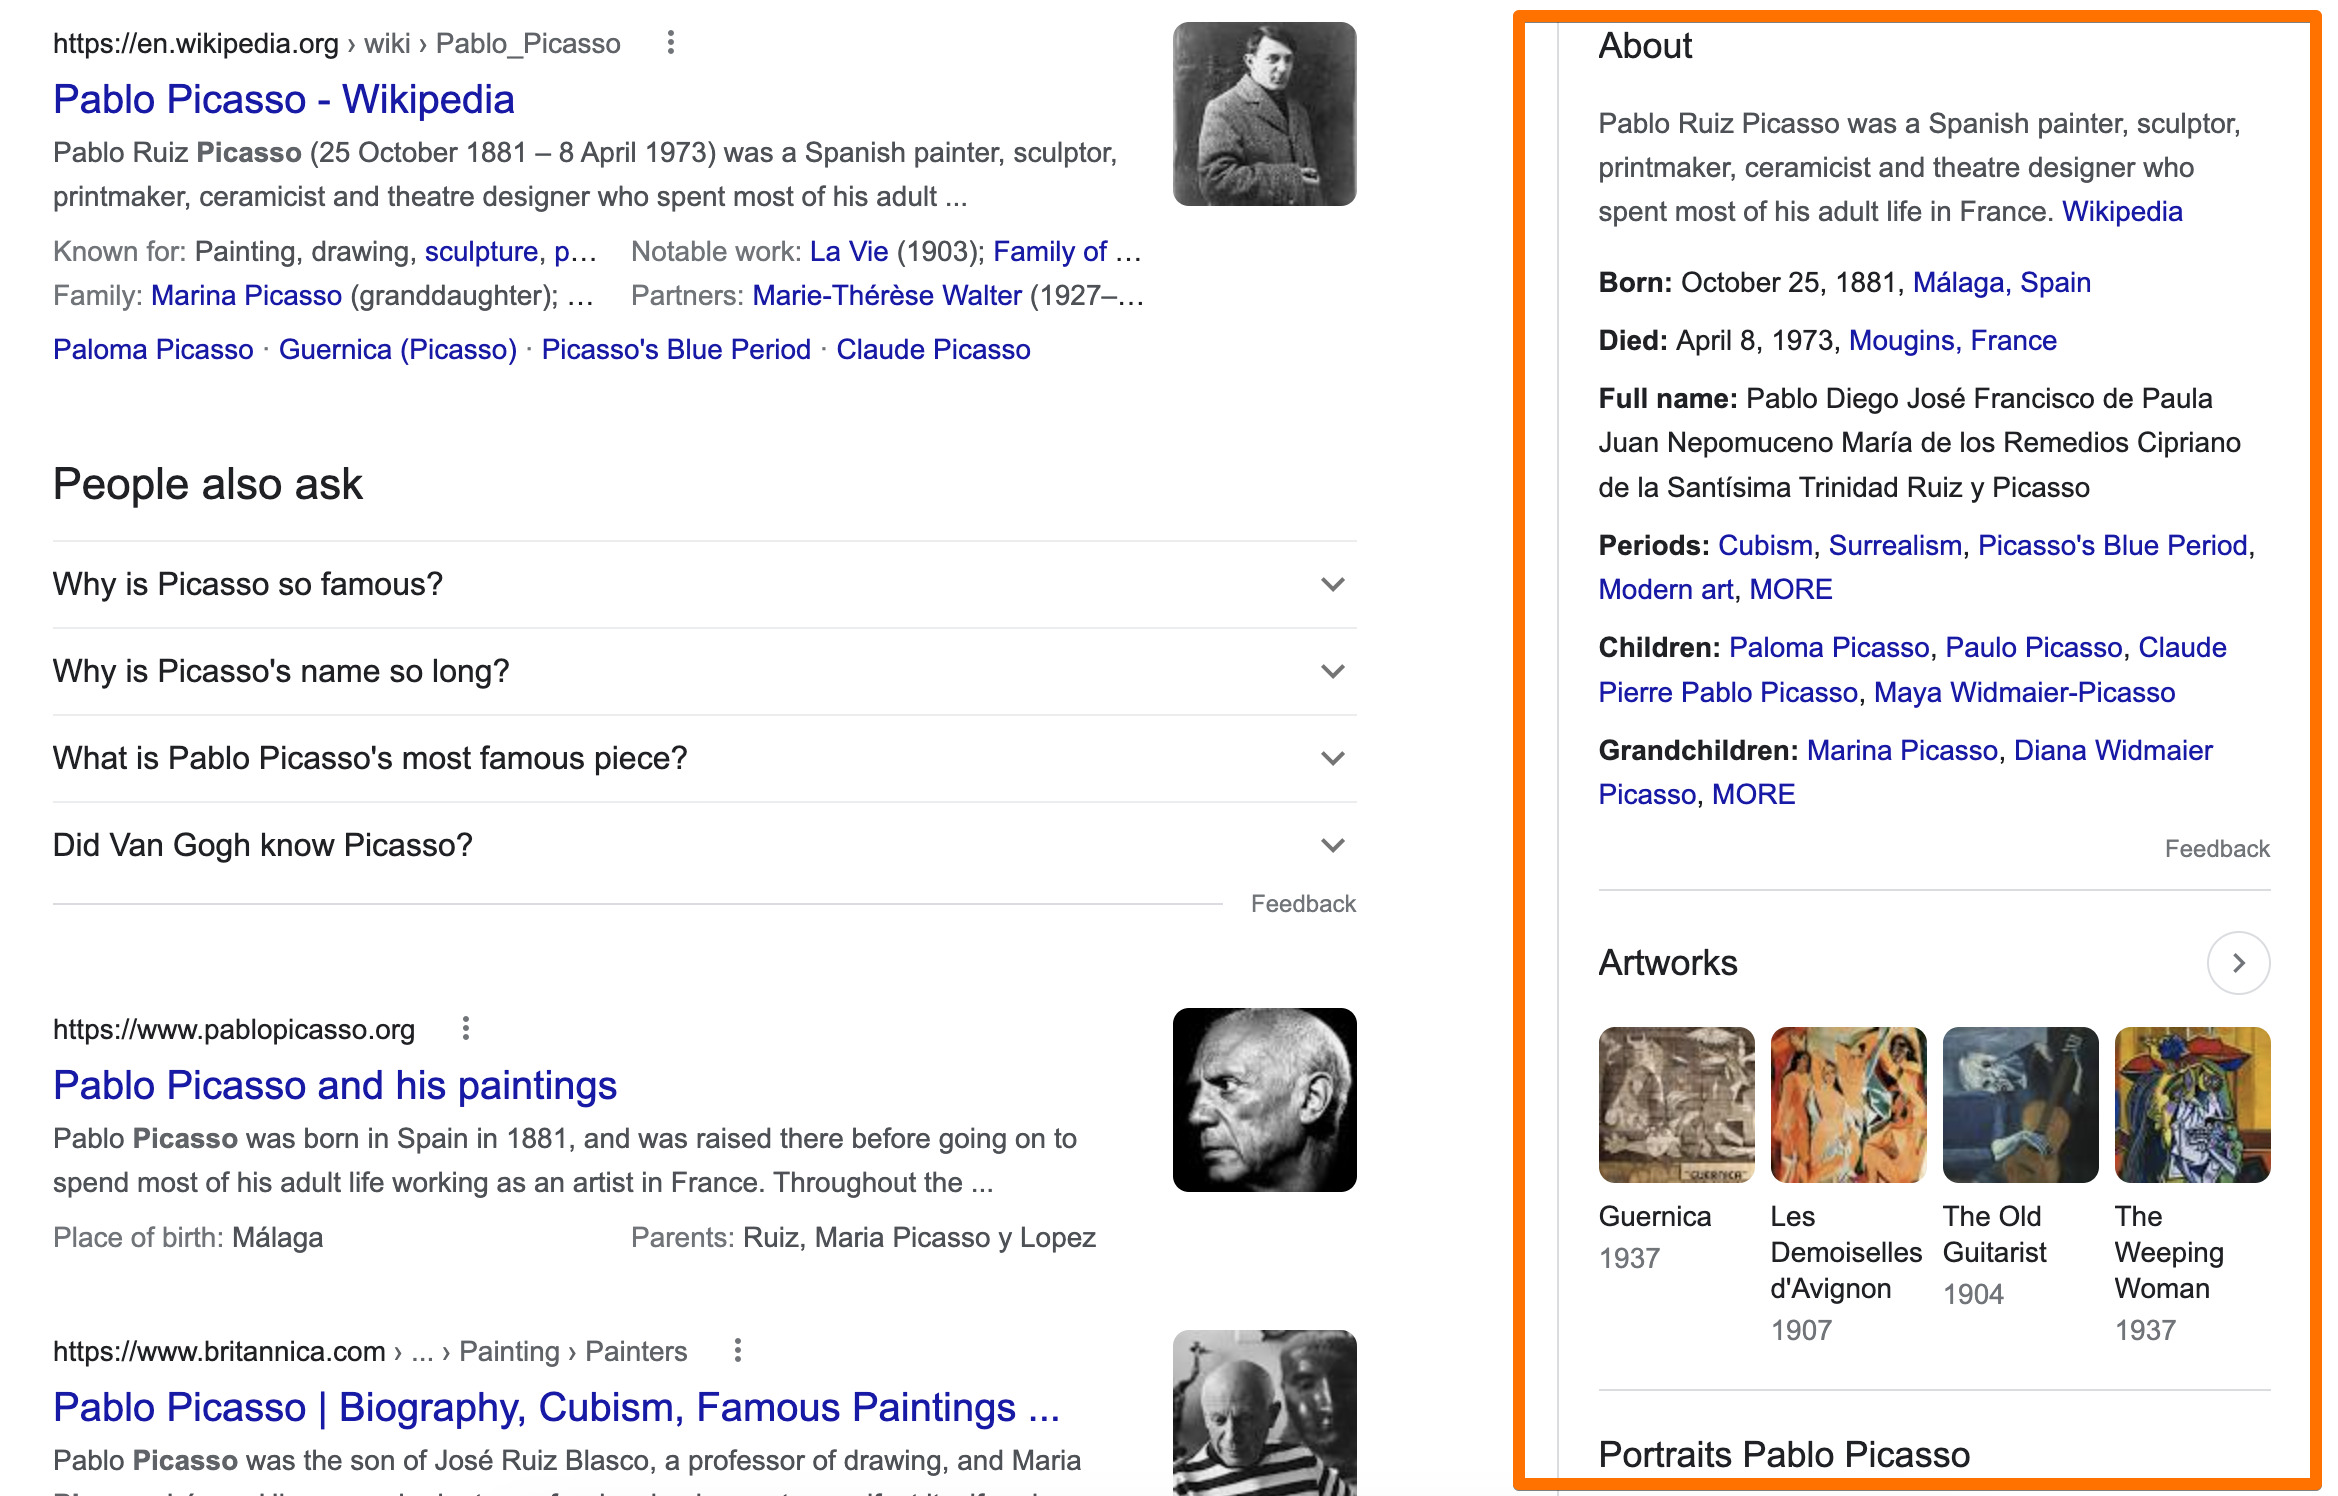Open the three-dot menu next to Wikipedia result
Screen dimensions: 2338x1496
pos(670,42)
